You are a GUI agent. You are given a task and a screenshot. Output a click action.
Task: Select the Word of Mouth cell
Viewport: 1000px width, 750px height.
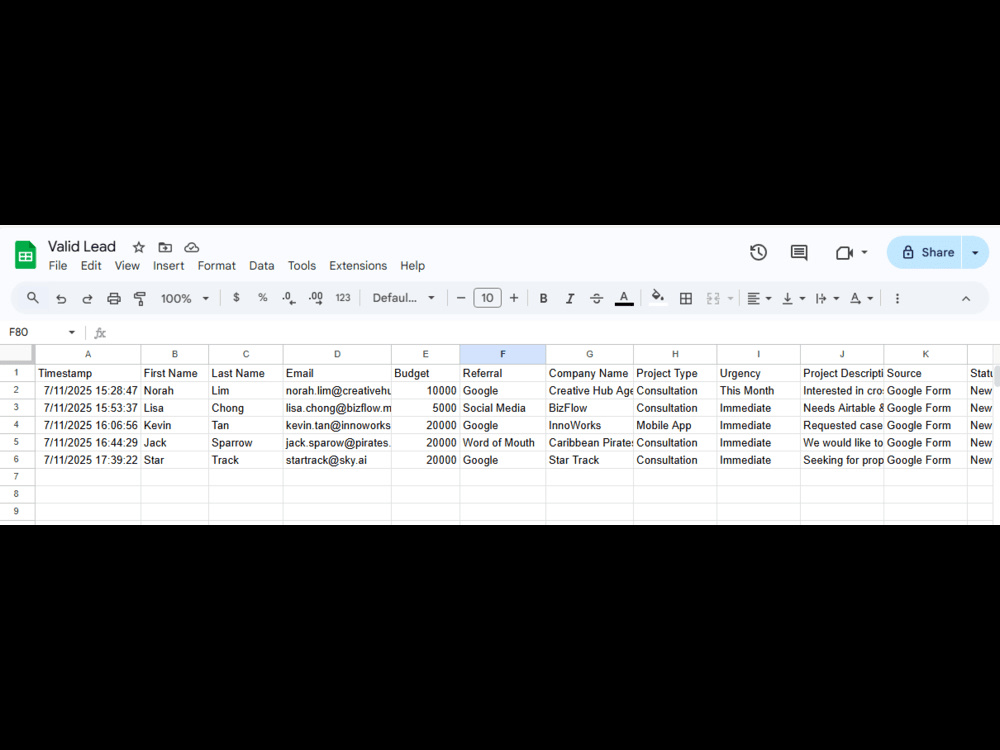coord(503,443)
